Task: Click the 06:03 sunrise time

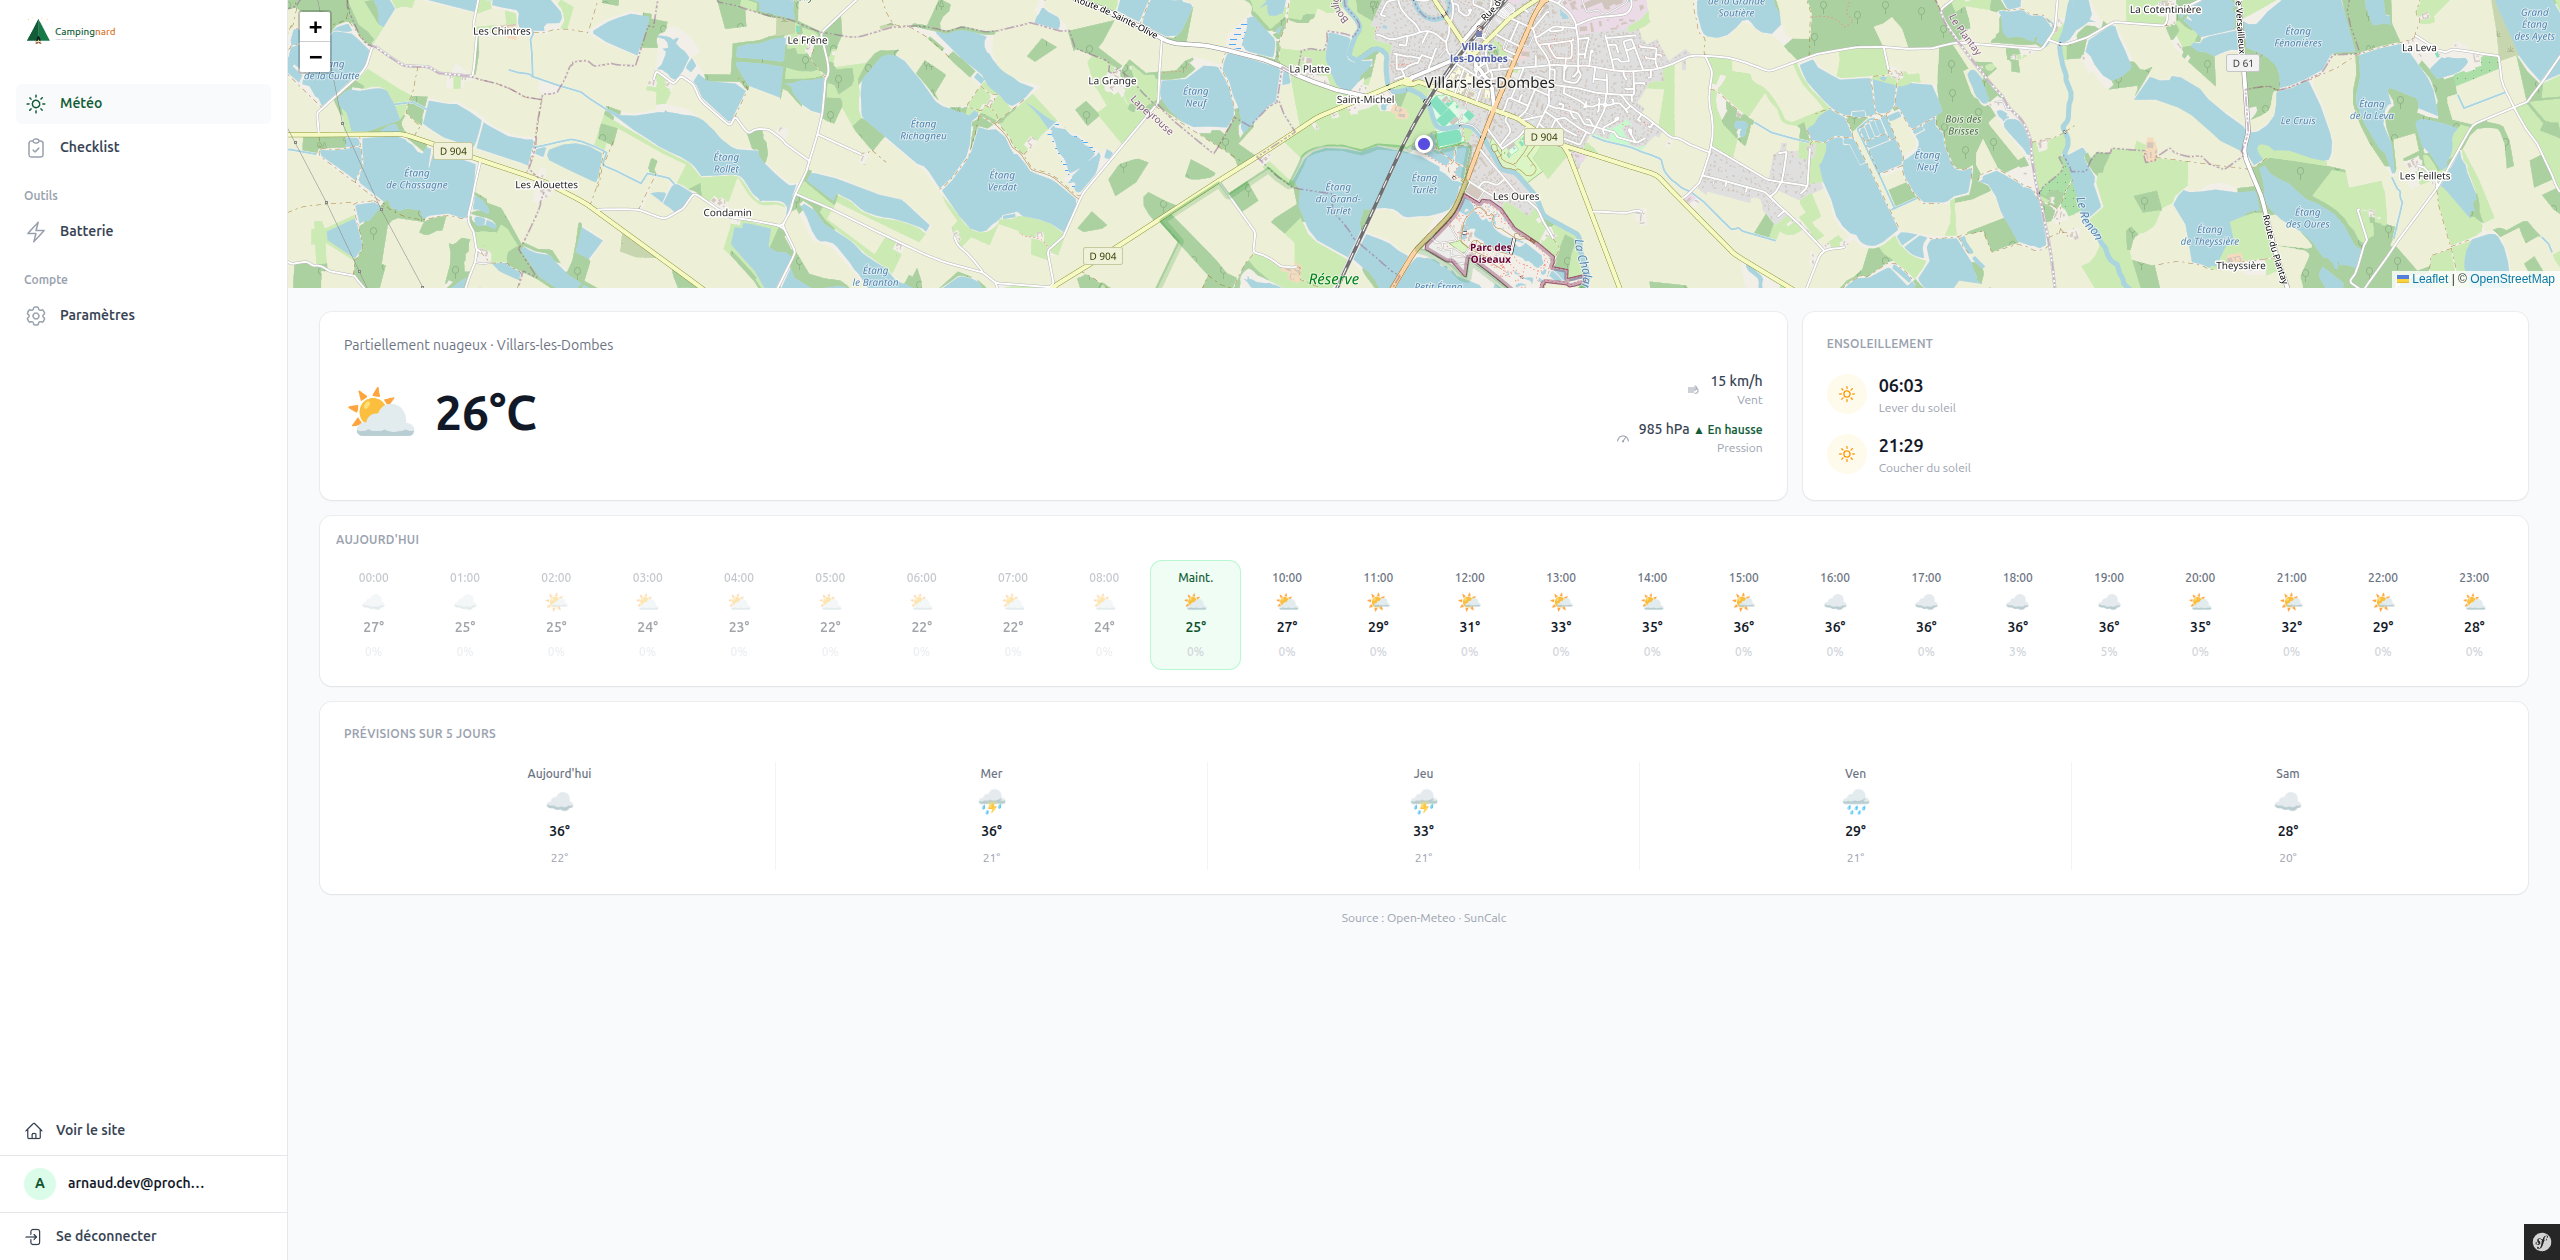Action: coord(1900,386)
